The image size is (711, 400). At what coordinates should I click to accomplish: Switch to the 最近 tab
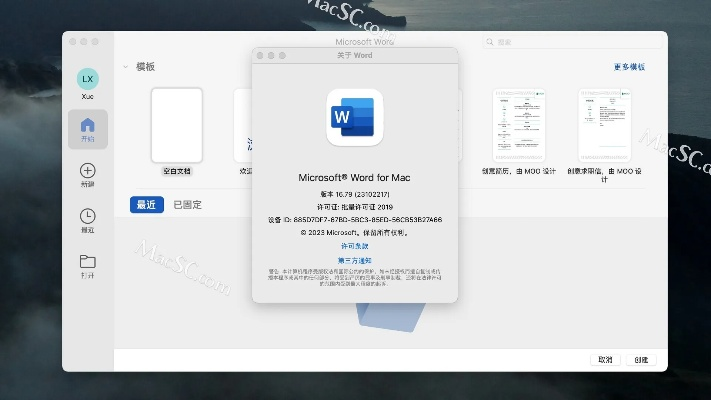(146, 205)
